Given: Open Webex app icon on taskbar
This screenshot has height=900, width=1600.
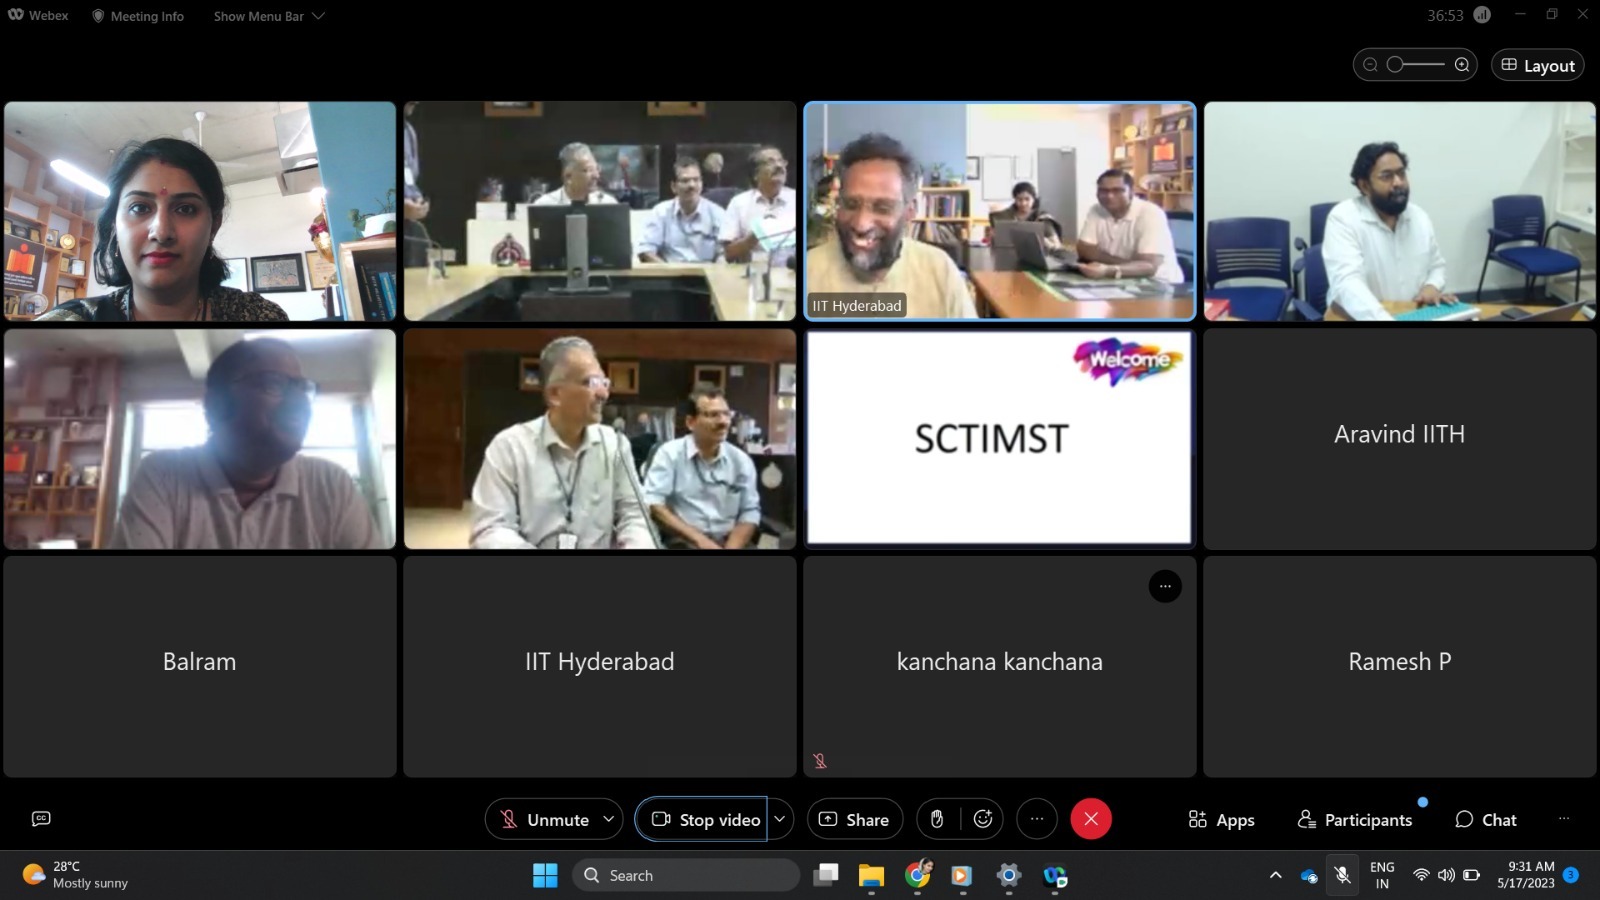Looking at the screenshot, I should click(1055, 876).
